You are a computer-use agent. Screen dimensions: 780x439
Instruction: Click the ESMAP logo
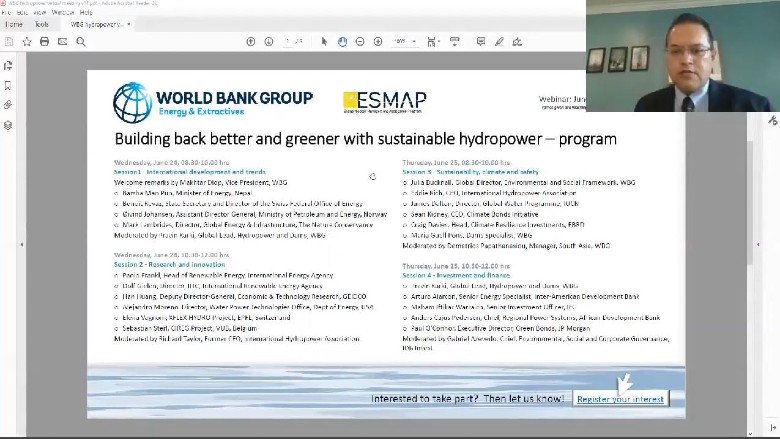[385, 102]
